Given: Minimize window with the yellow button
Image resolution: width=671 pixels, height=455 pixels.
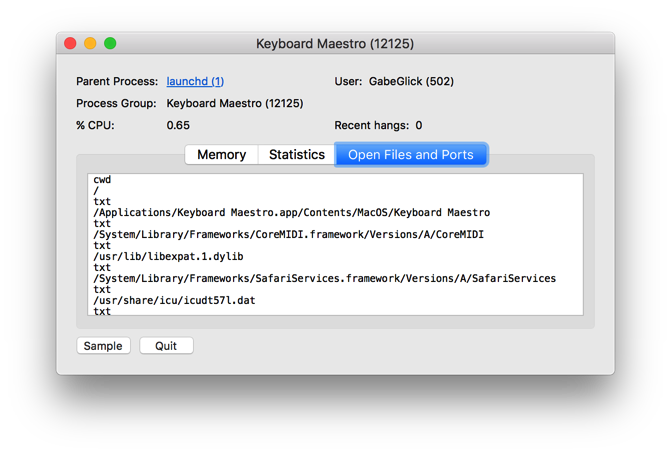Looking at the screenshot, I should [x=90, y=43].
